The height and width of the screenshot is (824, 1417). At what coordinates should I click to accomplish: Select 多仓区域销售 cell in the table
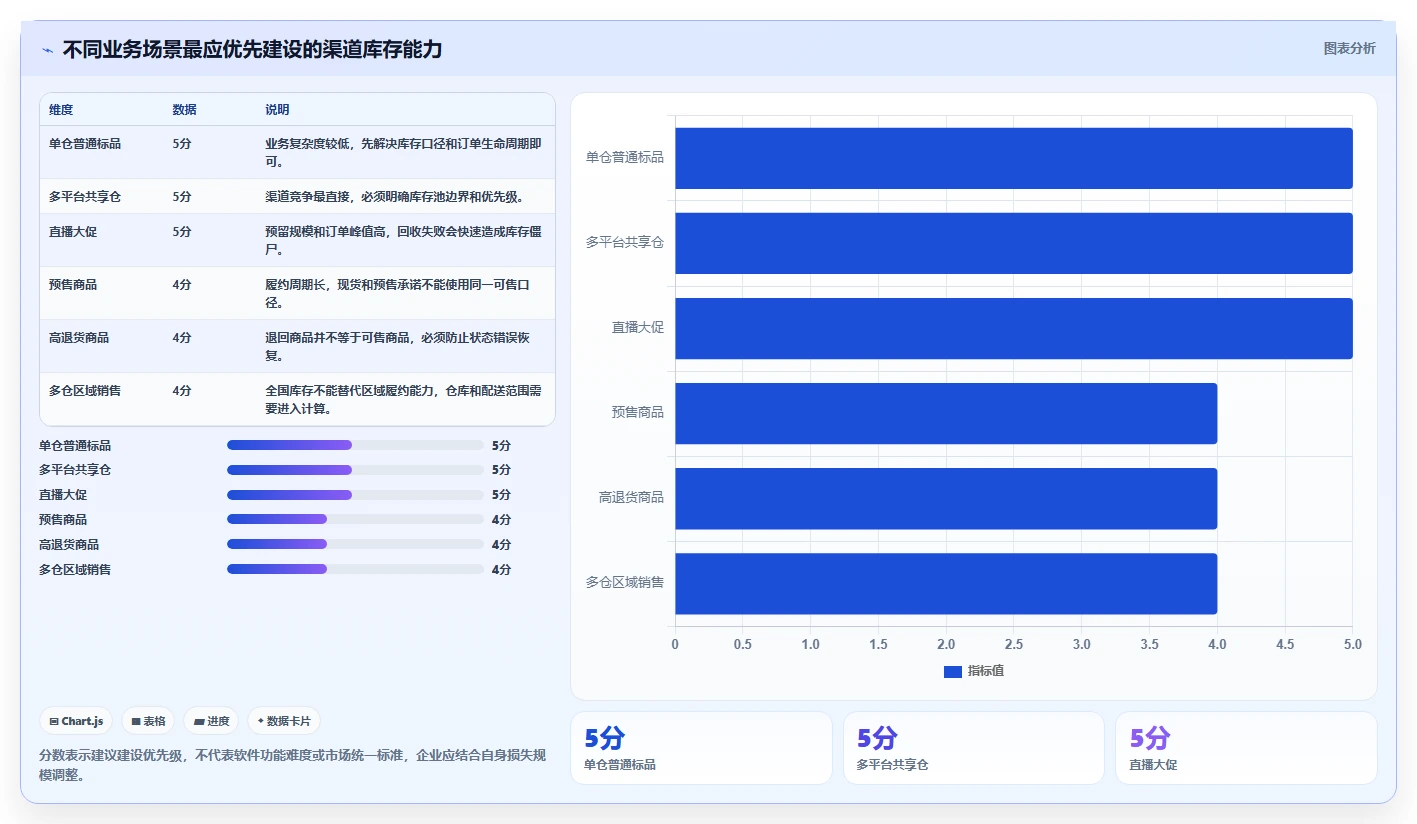(x=85, y=391)
